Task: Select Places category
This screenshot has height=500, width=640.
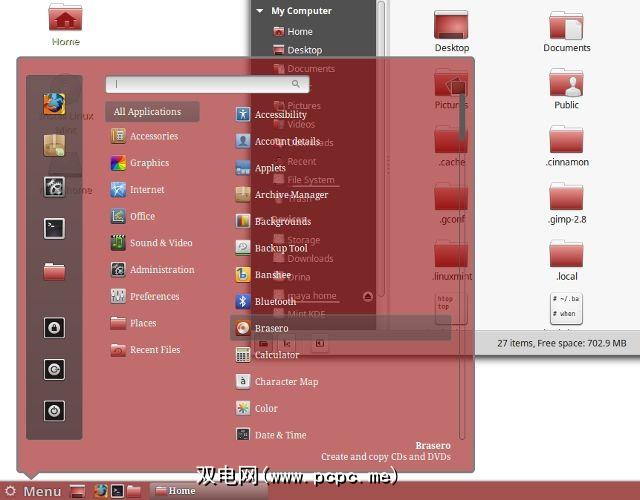Action: point(133,323)
